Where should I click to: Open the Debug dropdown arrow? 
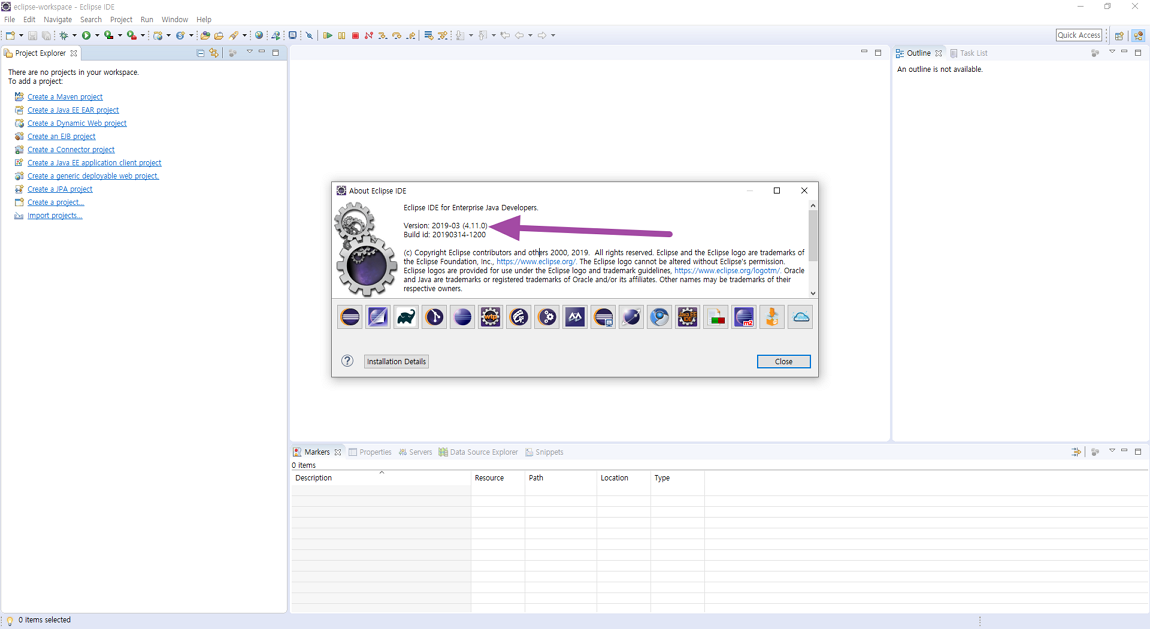coord(74,35)
